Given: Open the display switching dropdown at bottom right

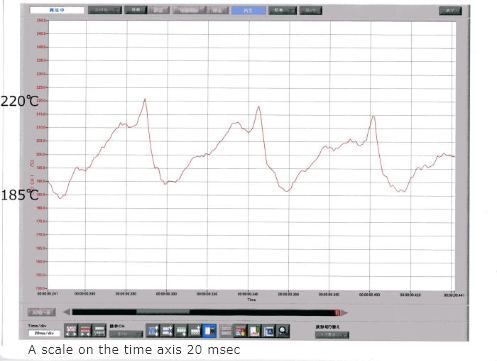Looking at the screenshot, I should pos(332,335).
